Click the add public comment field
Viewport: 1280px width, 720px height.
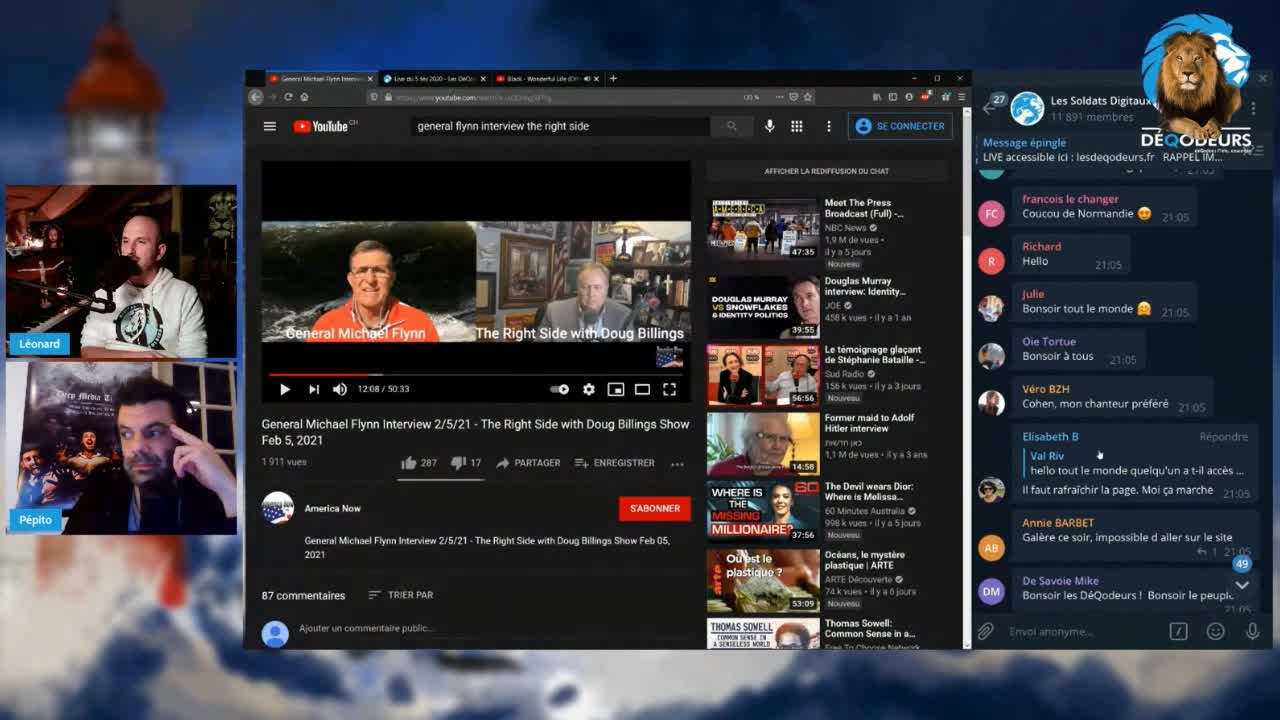[x=366, y=628]
